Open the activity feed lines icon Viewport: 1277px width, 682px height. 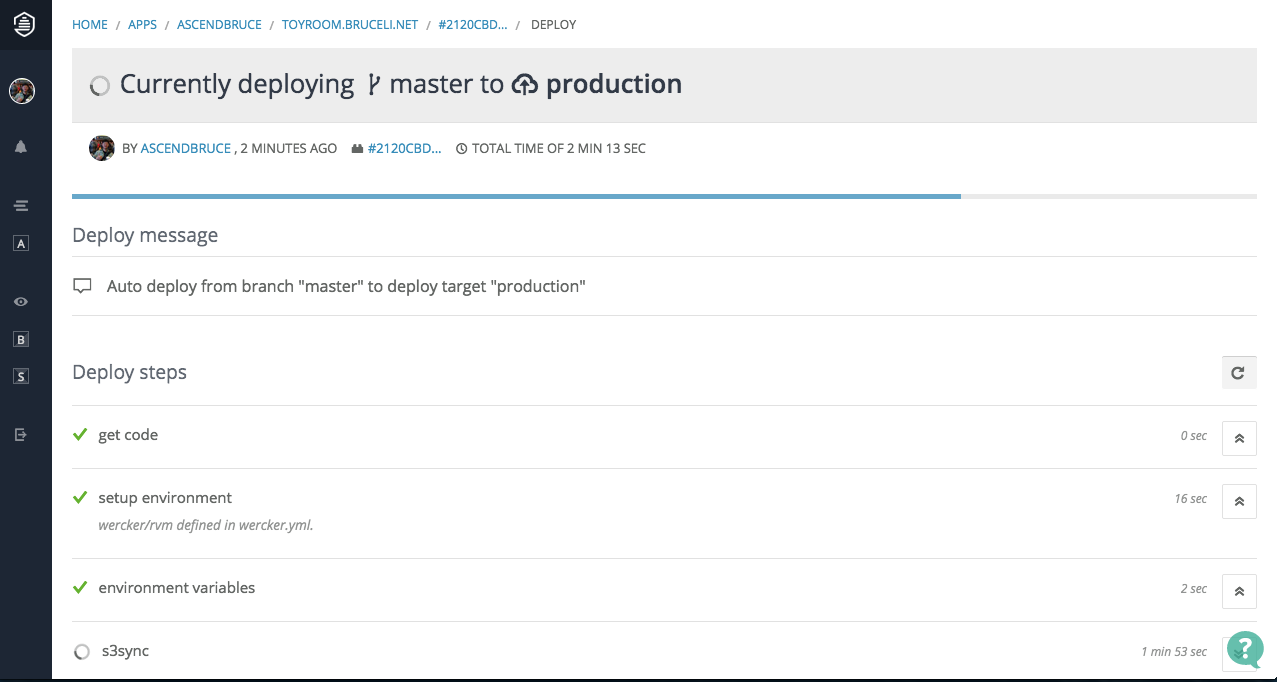pyautogui.click(x=21, y=206)
